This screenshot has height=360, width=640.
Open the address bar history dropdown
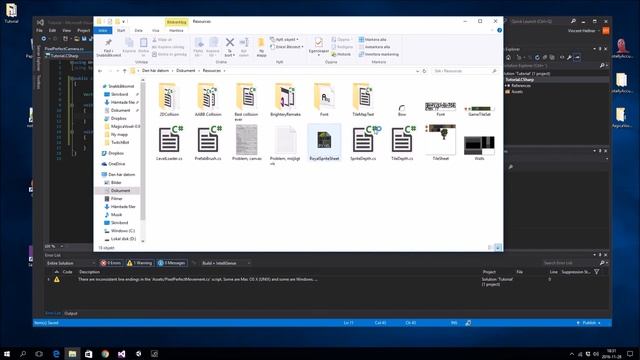pos(417,71)
